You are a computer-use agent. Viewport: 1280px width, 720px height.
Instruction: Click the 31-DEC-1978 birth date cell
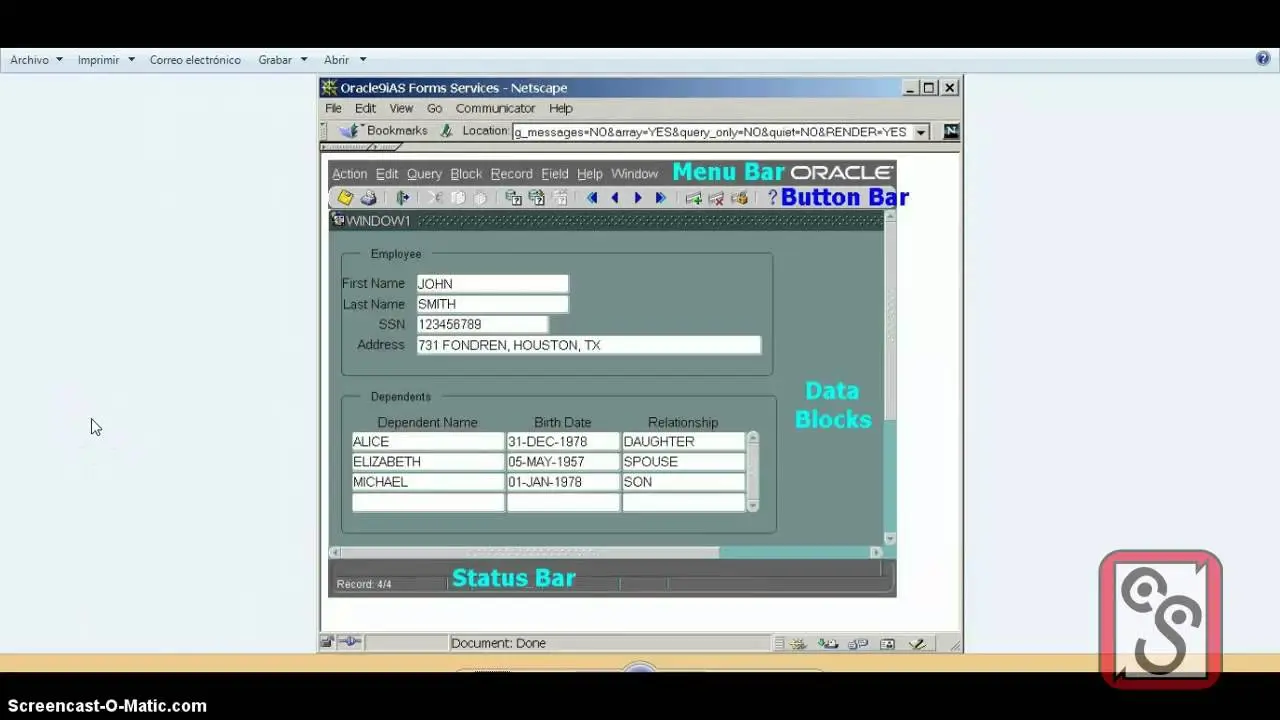[563, 441]
